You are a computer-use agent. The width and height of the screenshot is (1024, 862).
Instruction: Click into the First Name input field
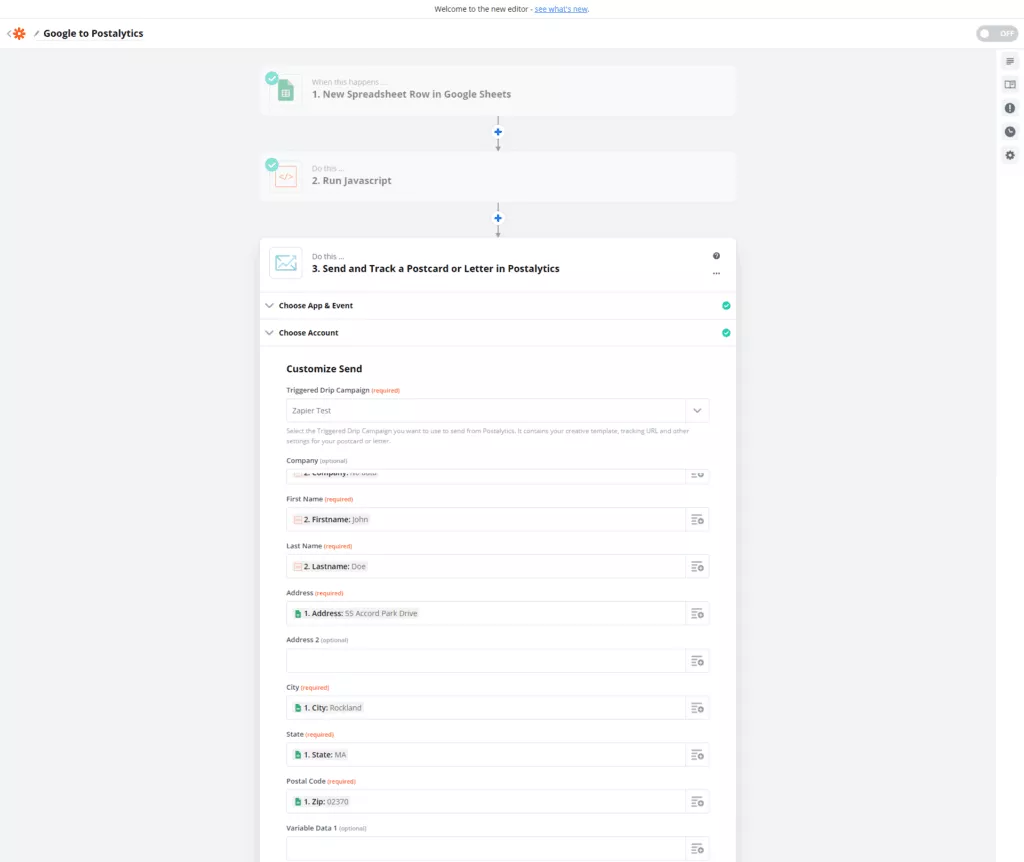(x=486, y=520)
